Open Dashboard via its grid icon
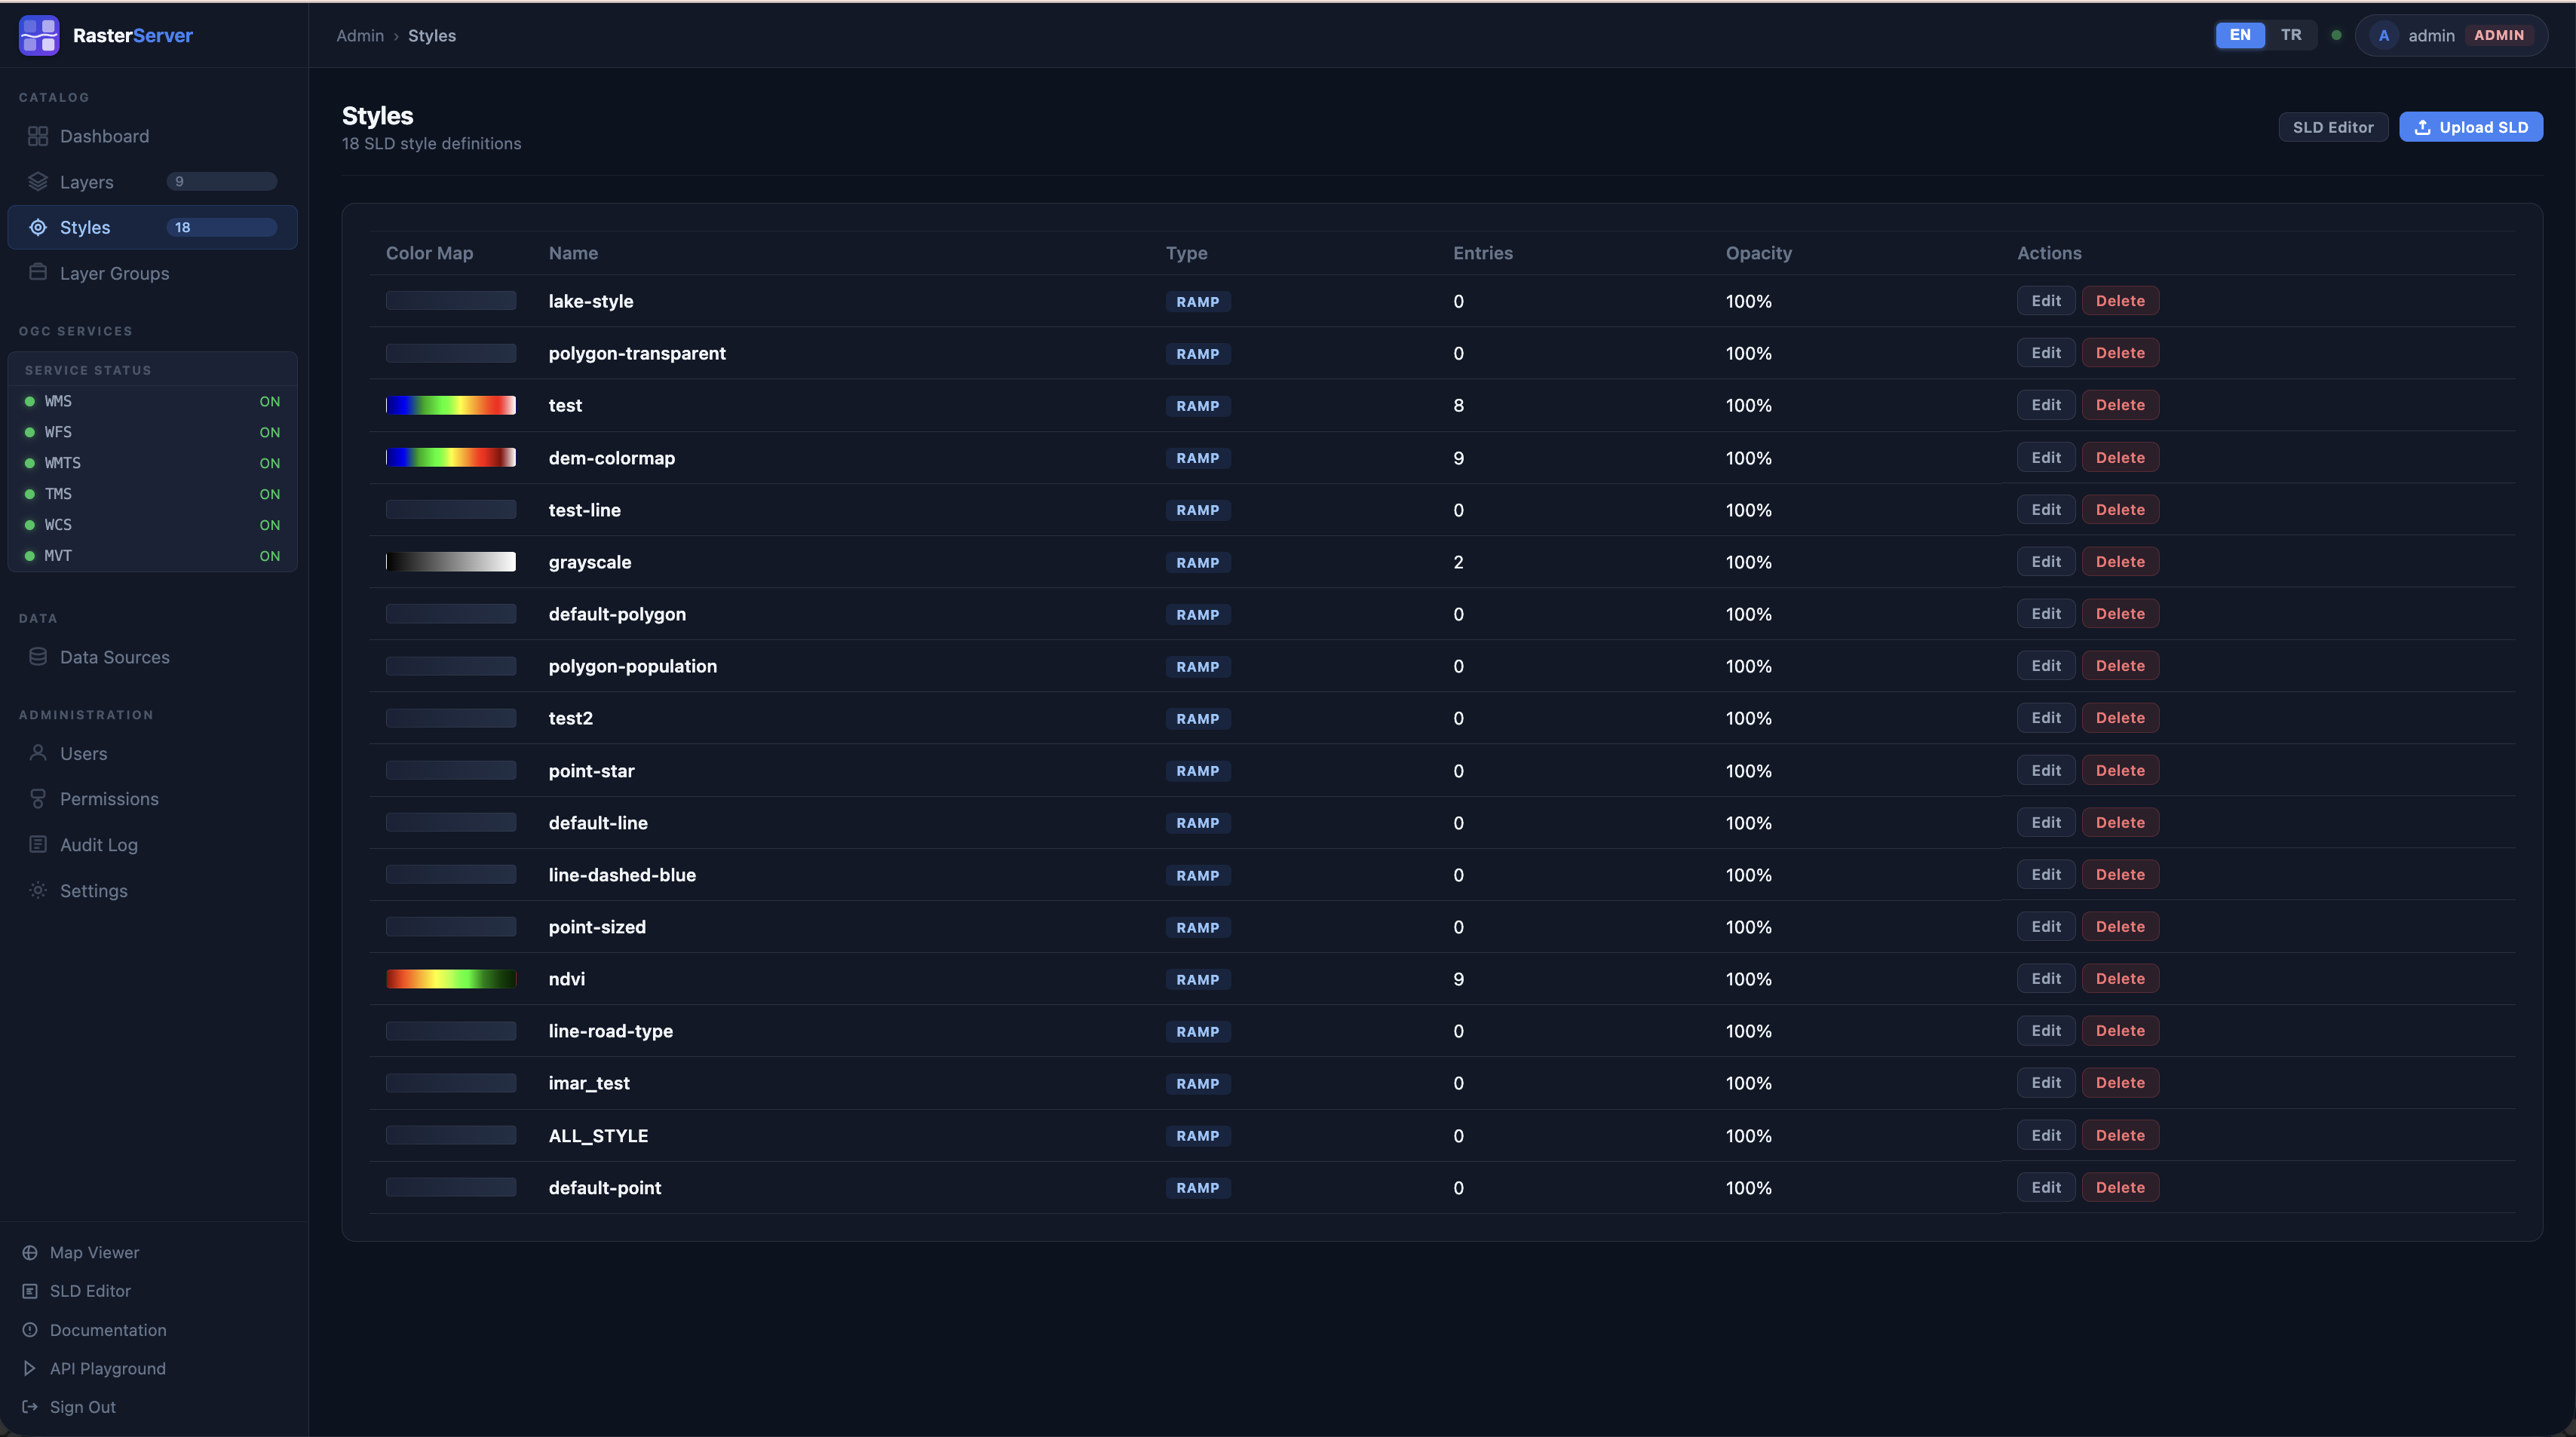The height and width of the screenshot is (1437, 2576). (38, 136)
